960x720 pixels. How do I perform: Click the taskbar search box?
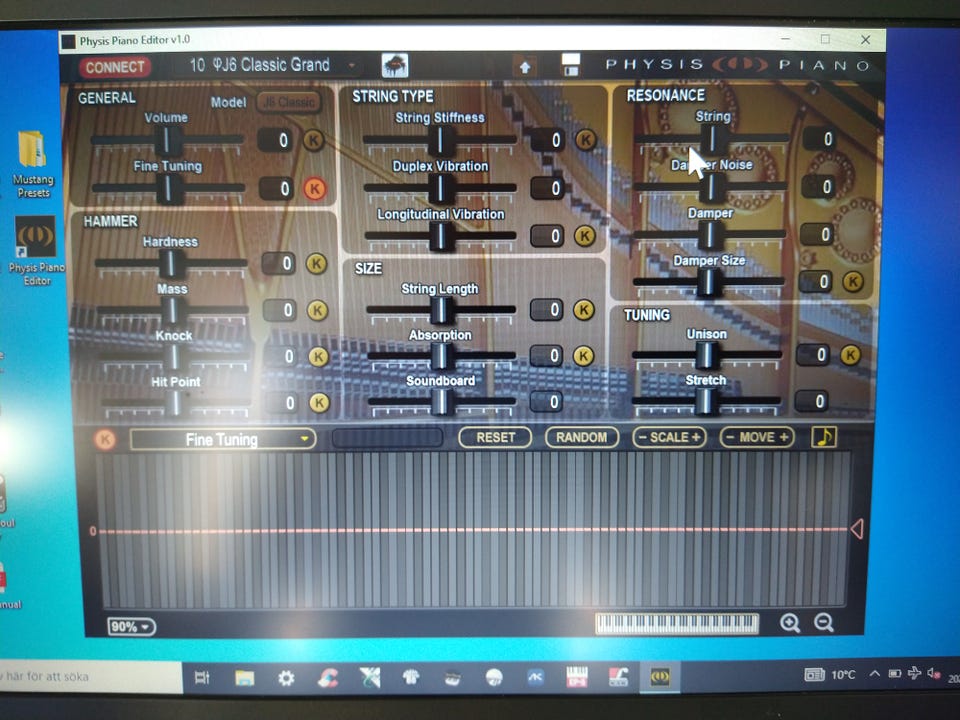click(91, 677)
